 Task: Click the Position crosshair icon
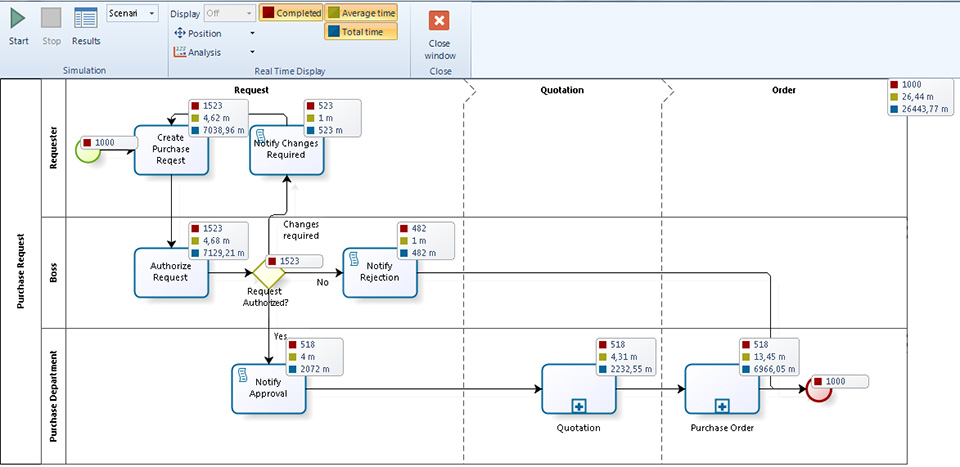coord(179,33)
